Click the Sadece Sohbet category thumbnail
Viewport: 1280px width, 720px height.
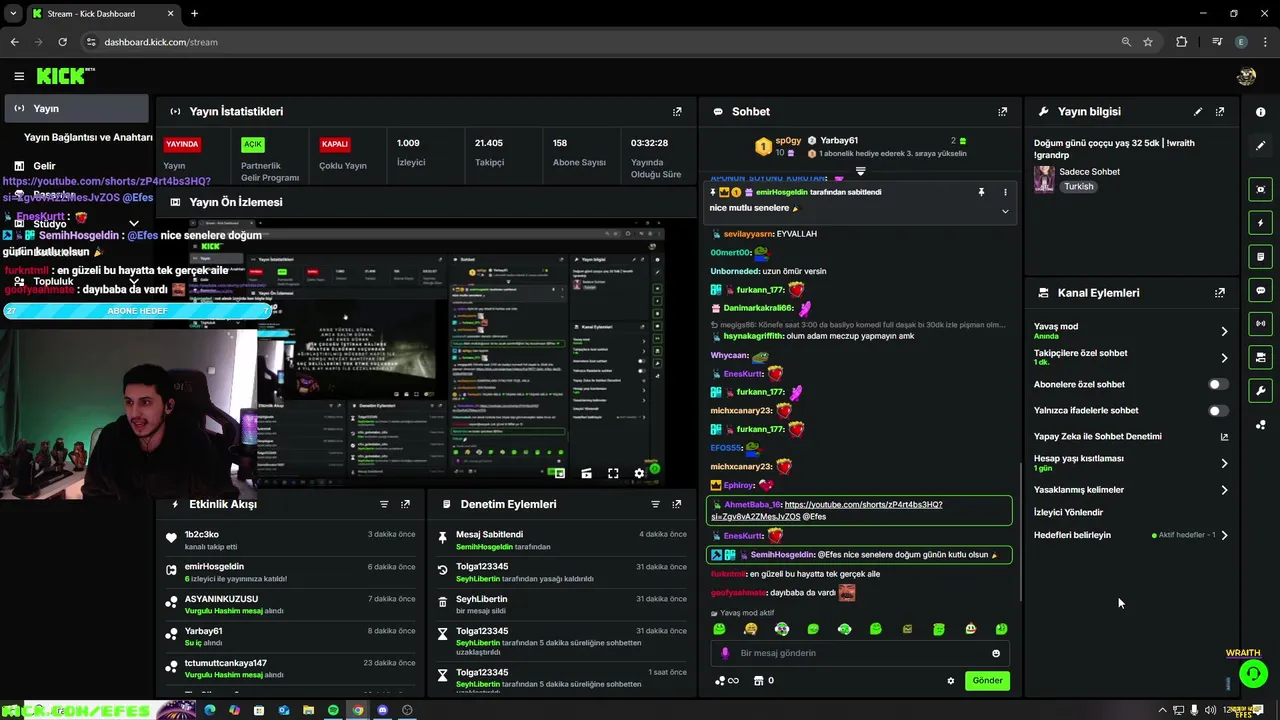pyautogui.click(x=1044, y=179)
